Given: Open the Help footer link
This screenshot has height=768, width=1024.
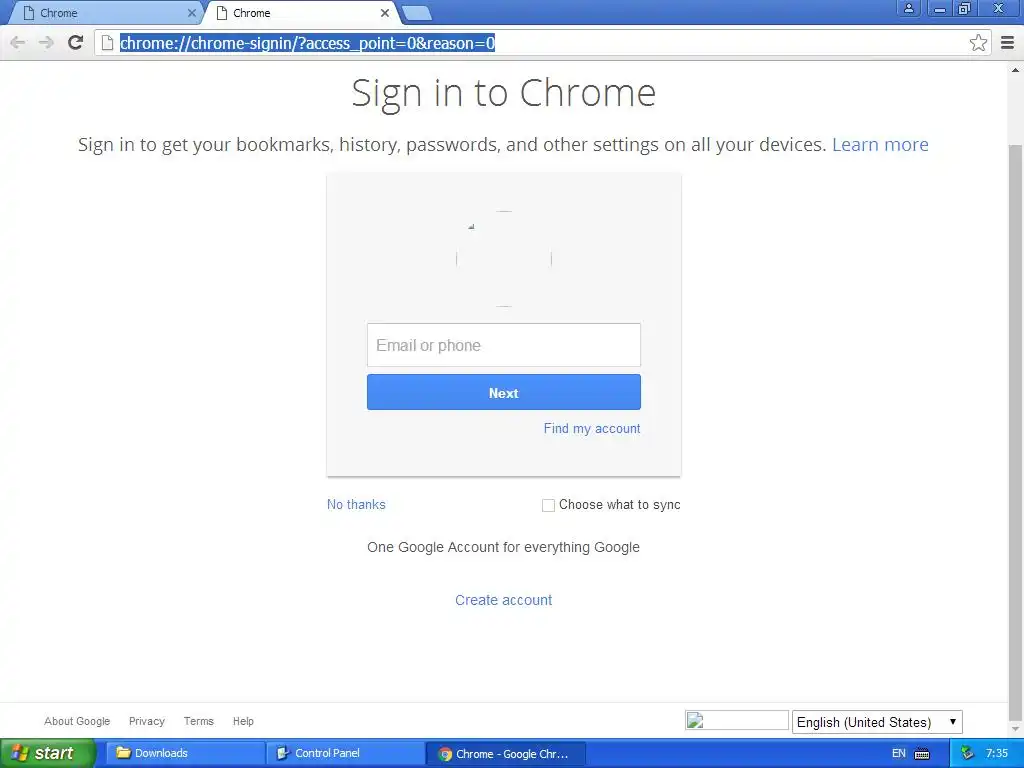Looking at the screenshot, I should 243,721.
